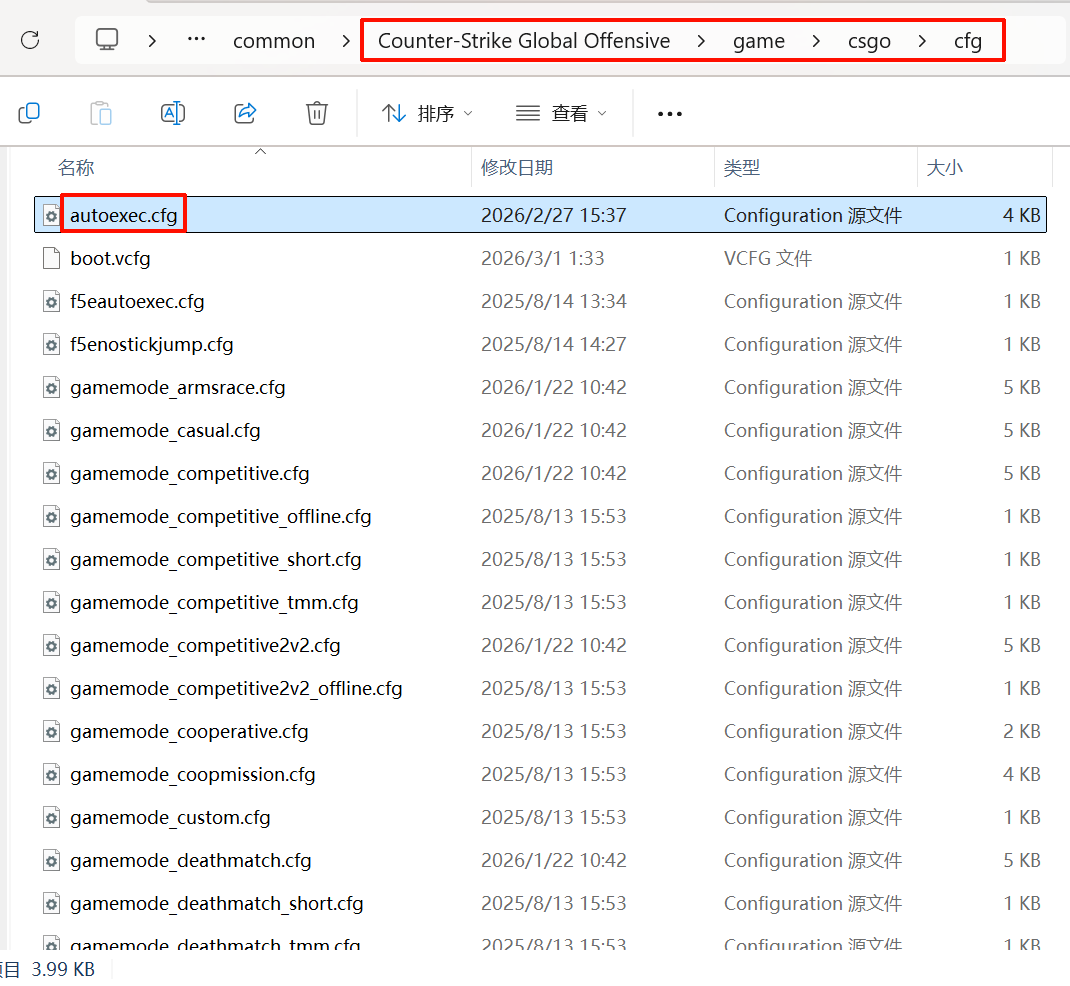Click the gamemode_deathmatch.cfg file icon

coord(51,860)
